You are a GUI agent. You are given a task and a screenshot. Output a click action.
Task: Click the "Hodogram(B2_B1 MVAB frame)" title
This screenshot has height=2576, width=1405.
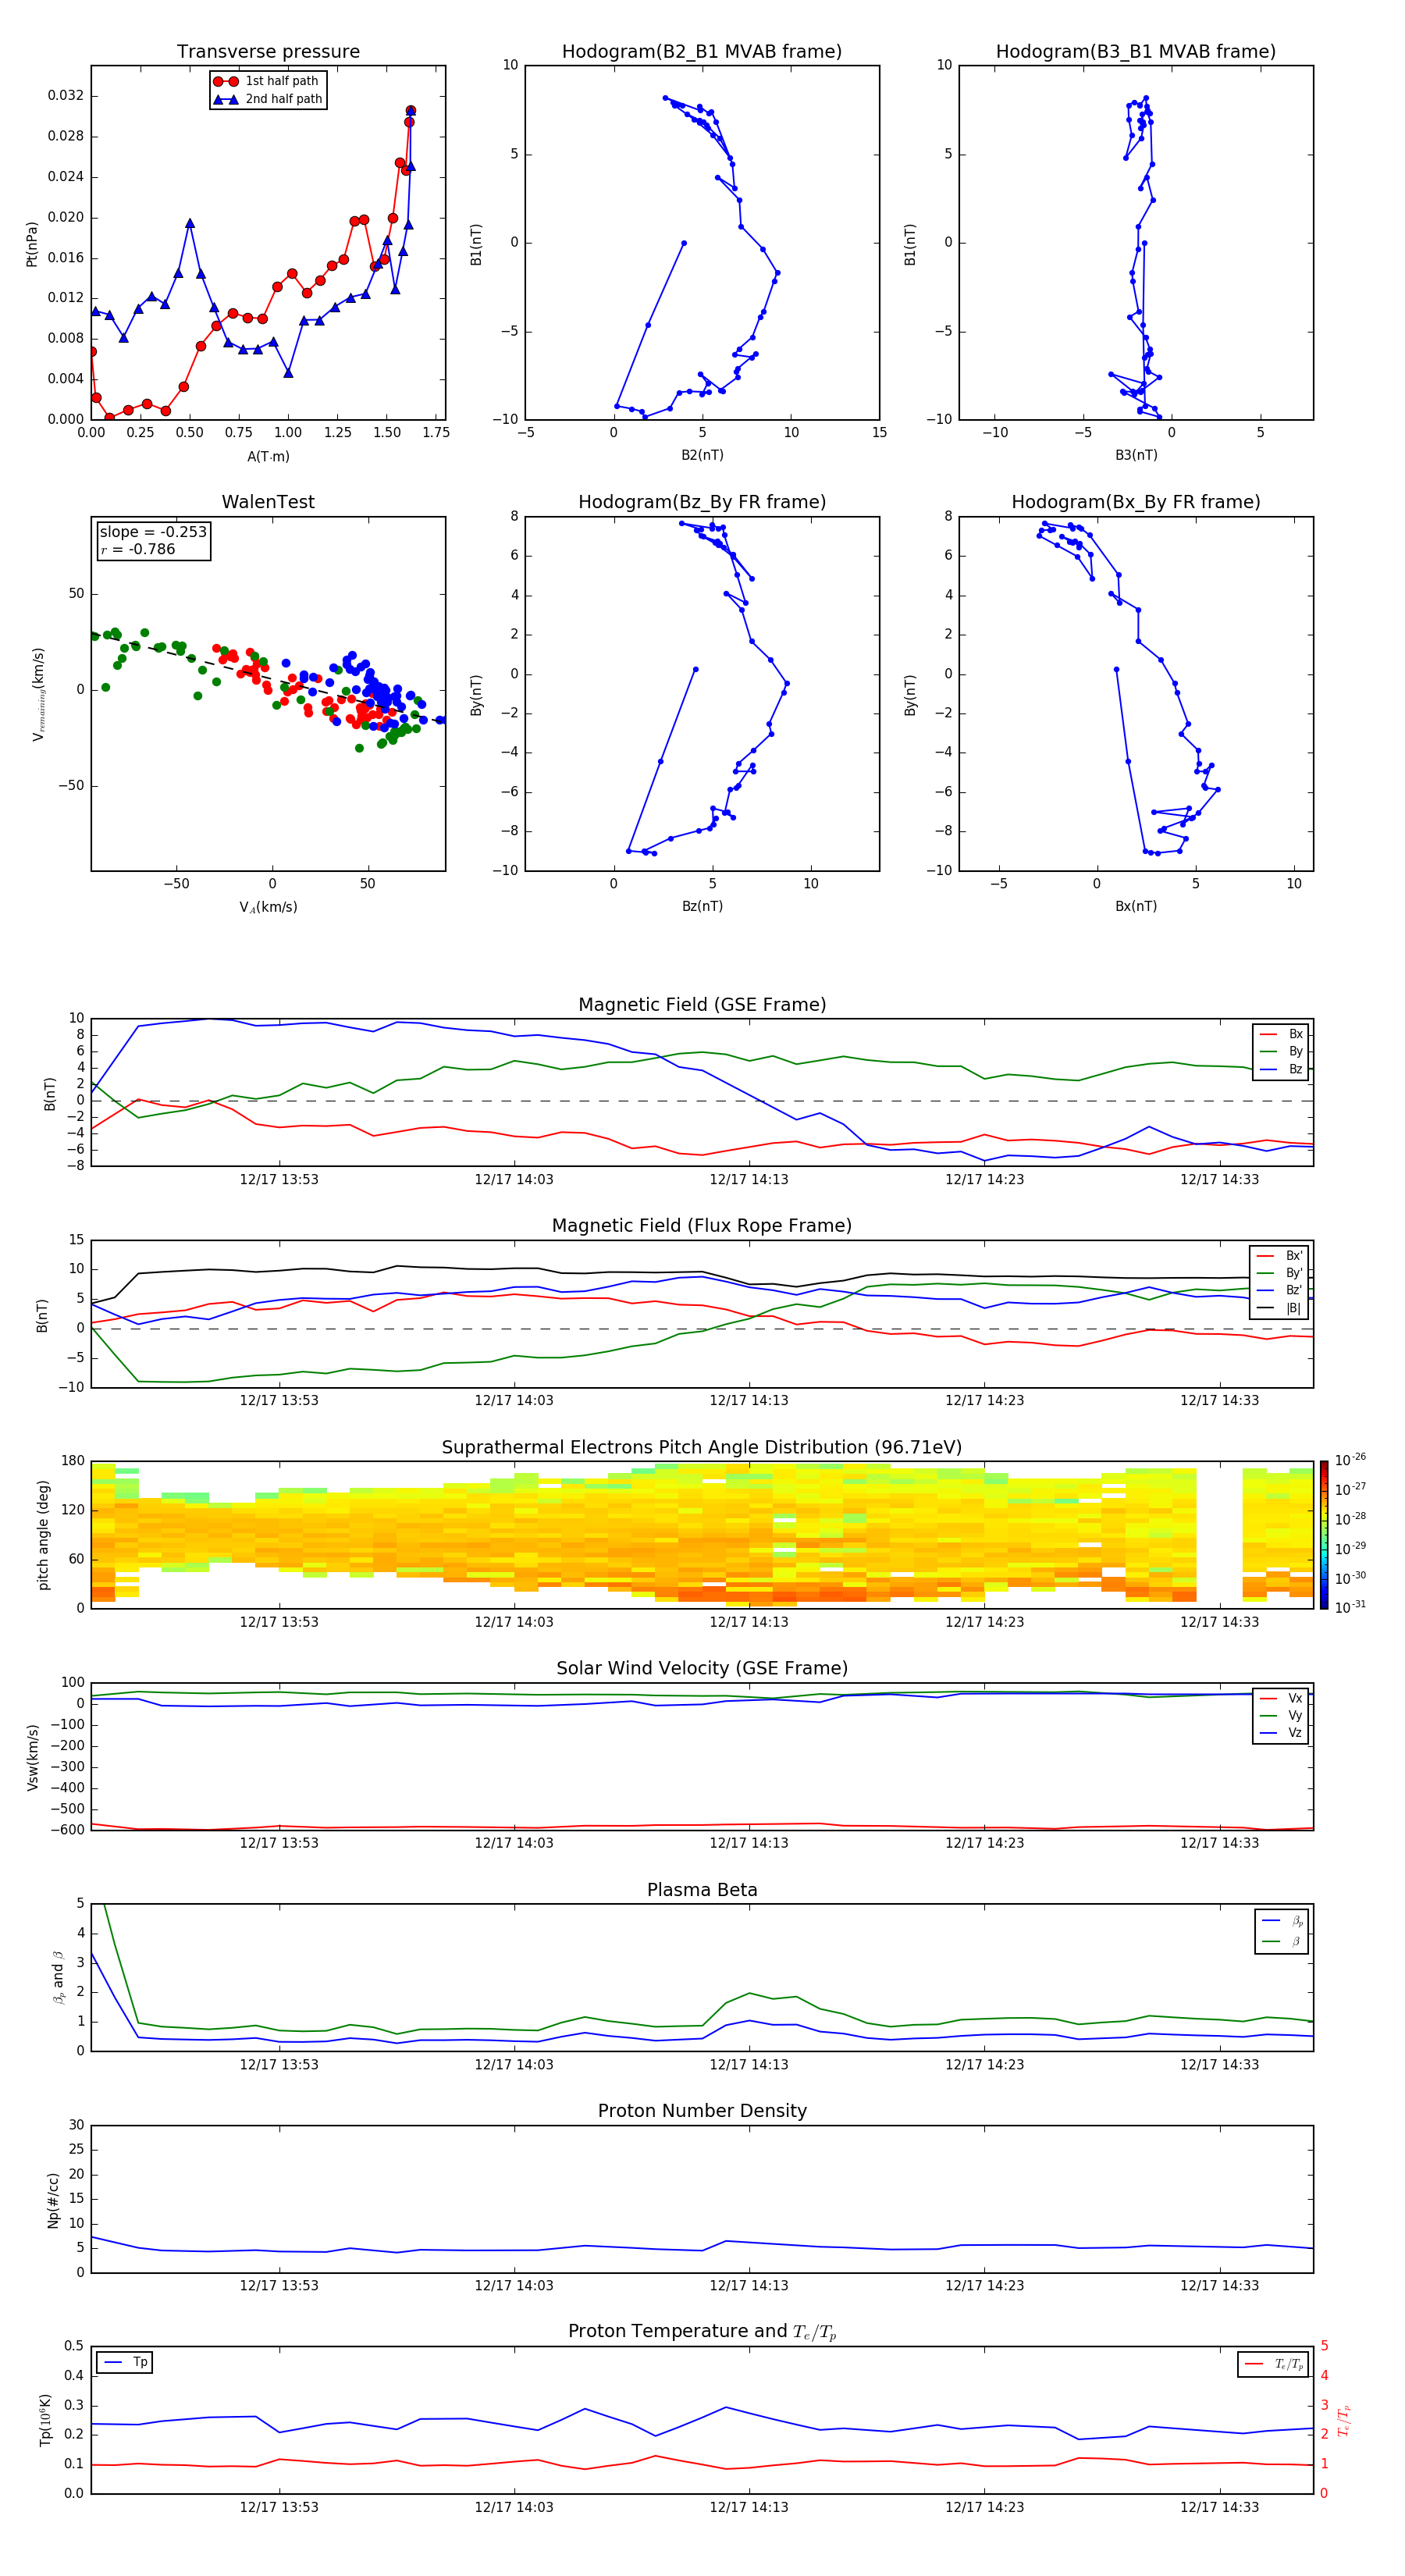pos(701,52)
